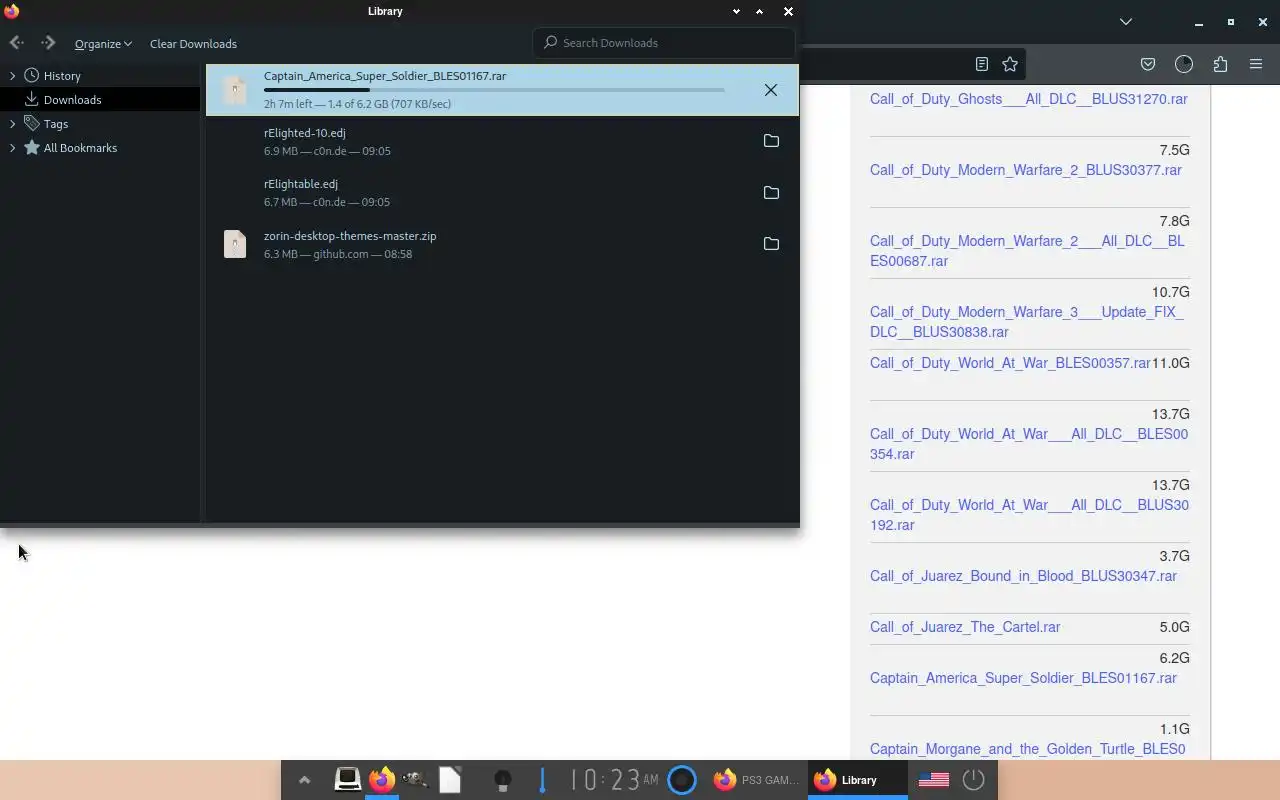Click the 5.0G size of Call_of_Juarez_The_Cartel
1280x800 pixels.
(x=1174, y=627)
